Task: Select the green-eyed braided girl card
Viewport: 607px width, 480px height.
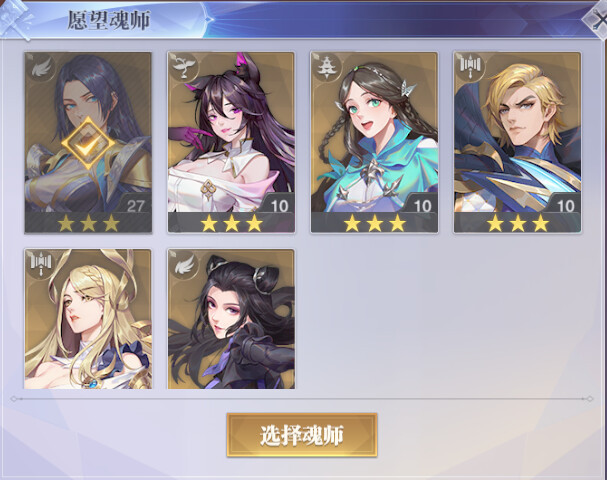Action: pos(374,142)
